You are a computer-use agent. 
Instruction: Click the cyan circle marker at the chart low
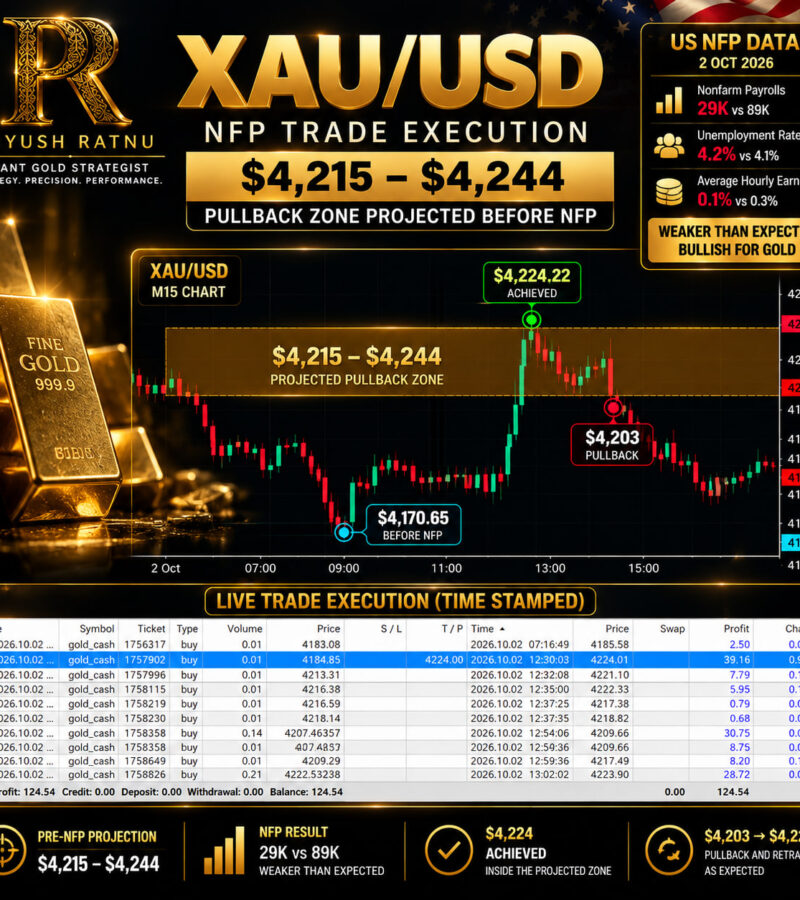[x=344, y=532]
